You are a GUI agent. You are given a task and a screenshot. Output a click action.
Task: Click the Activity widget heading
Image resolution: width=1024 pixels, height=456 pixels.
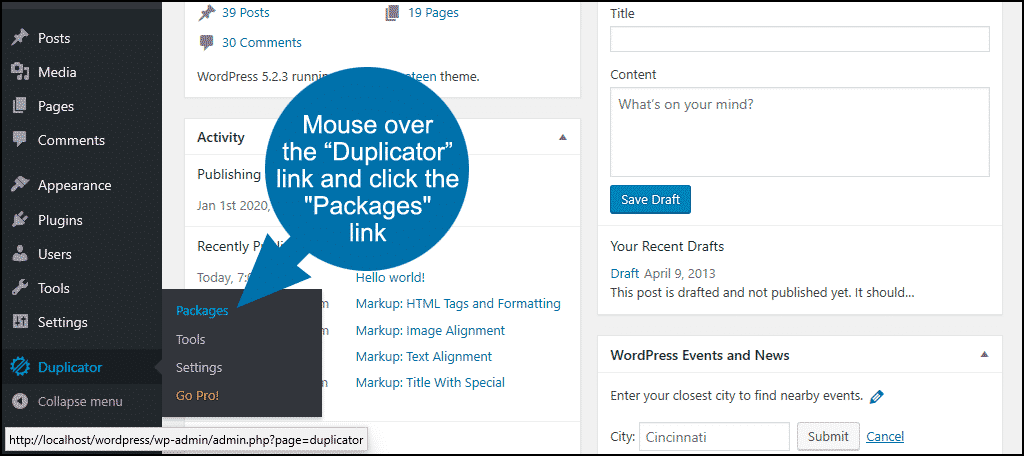(221, 137)
